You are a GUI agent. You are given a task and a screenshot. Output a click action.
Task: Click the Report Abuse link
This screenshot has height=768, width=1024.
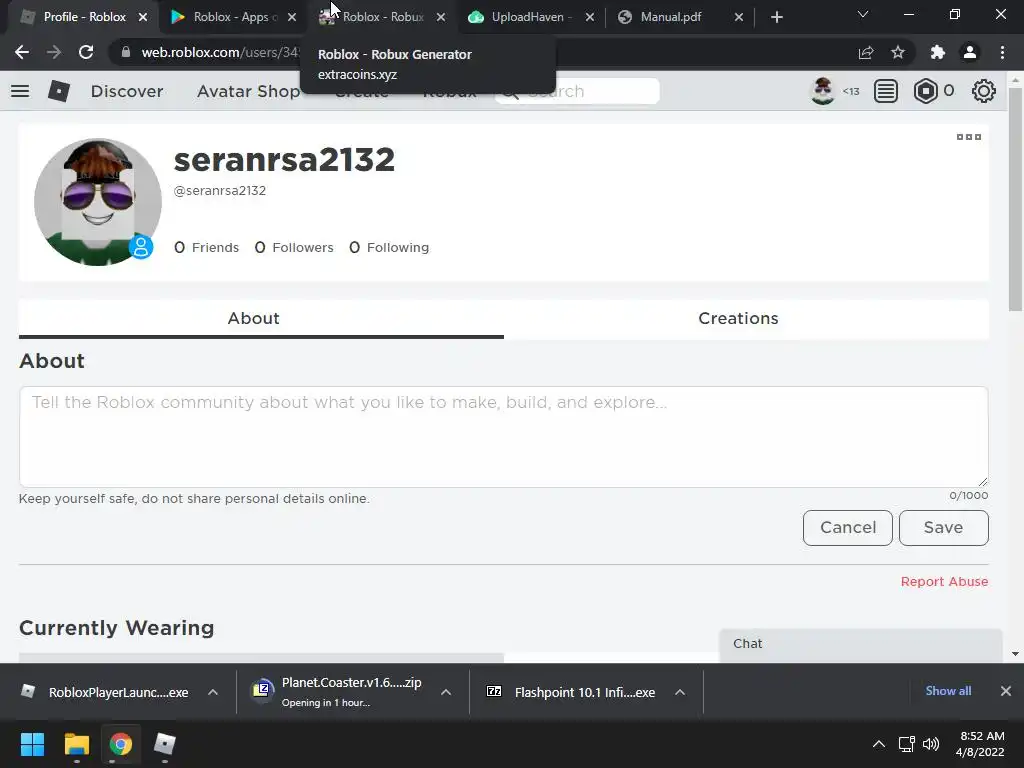[x=944, y=581]
